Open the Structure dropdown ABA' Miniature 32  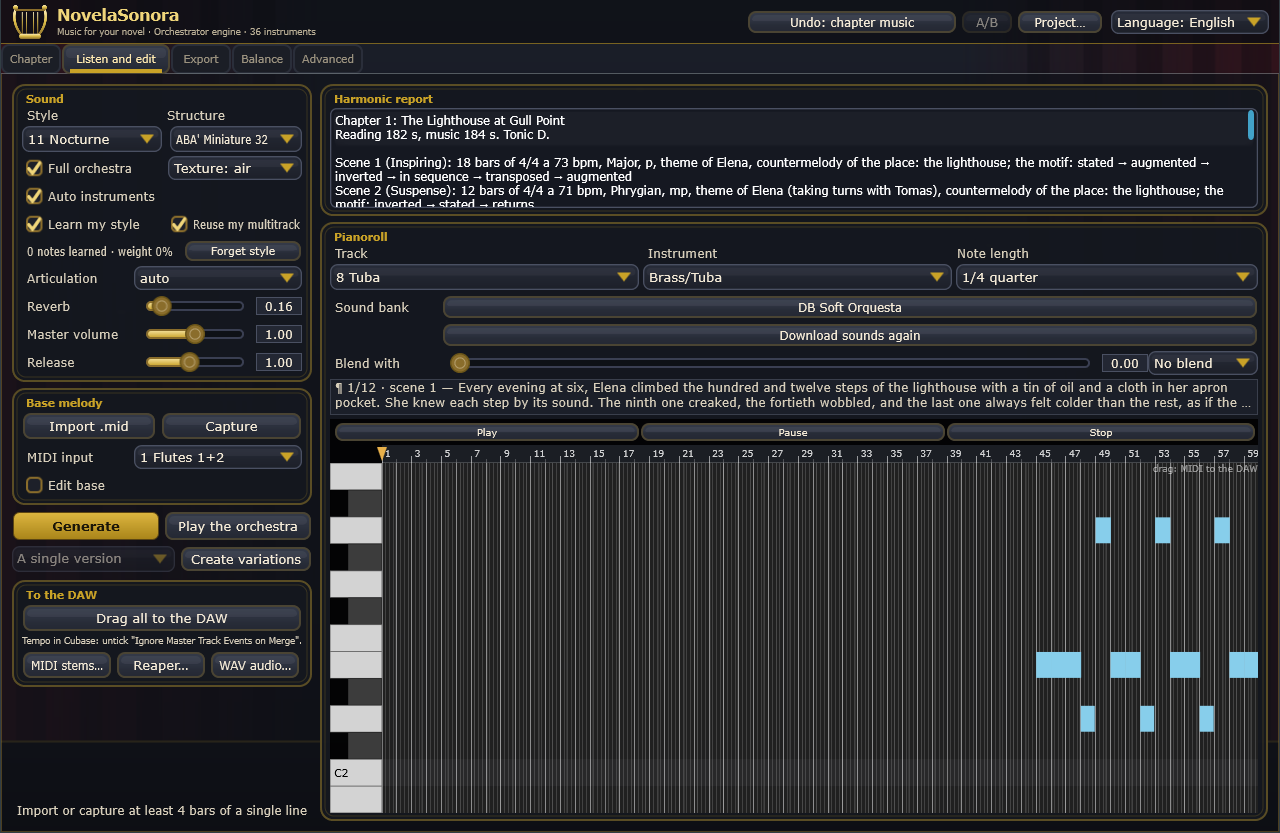click(x=235, y=139)
